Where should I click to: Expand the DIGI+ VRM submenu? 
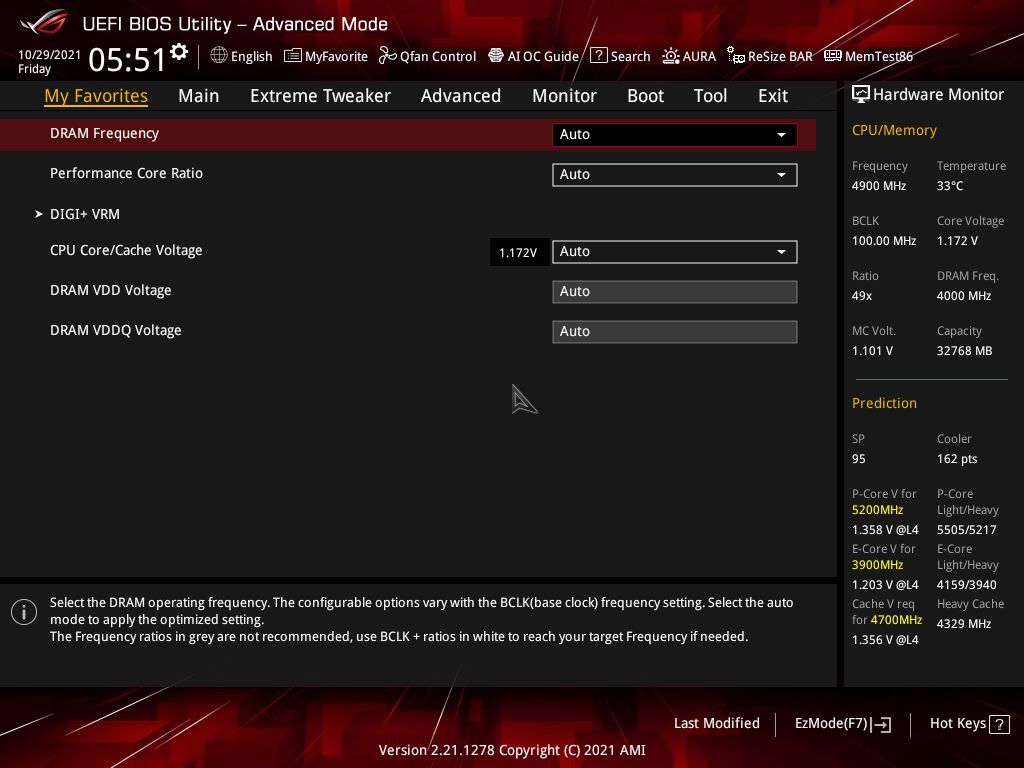(84, 214)
